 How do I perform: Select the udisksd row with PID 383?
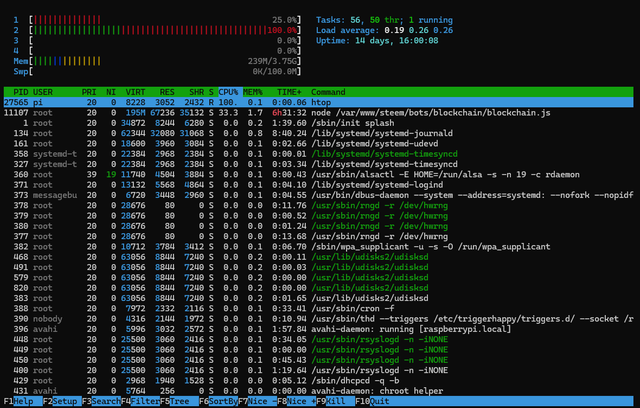(x=318, y=298)
